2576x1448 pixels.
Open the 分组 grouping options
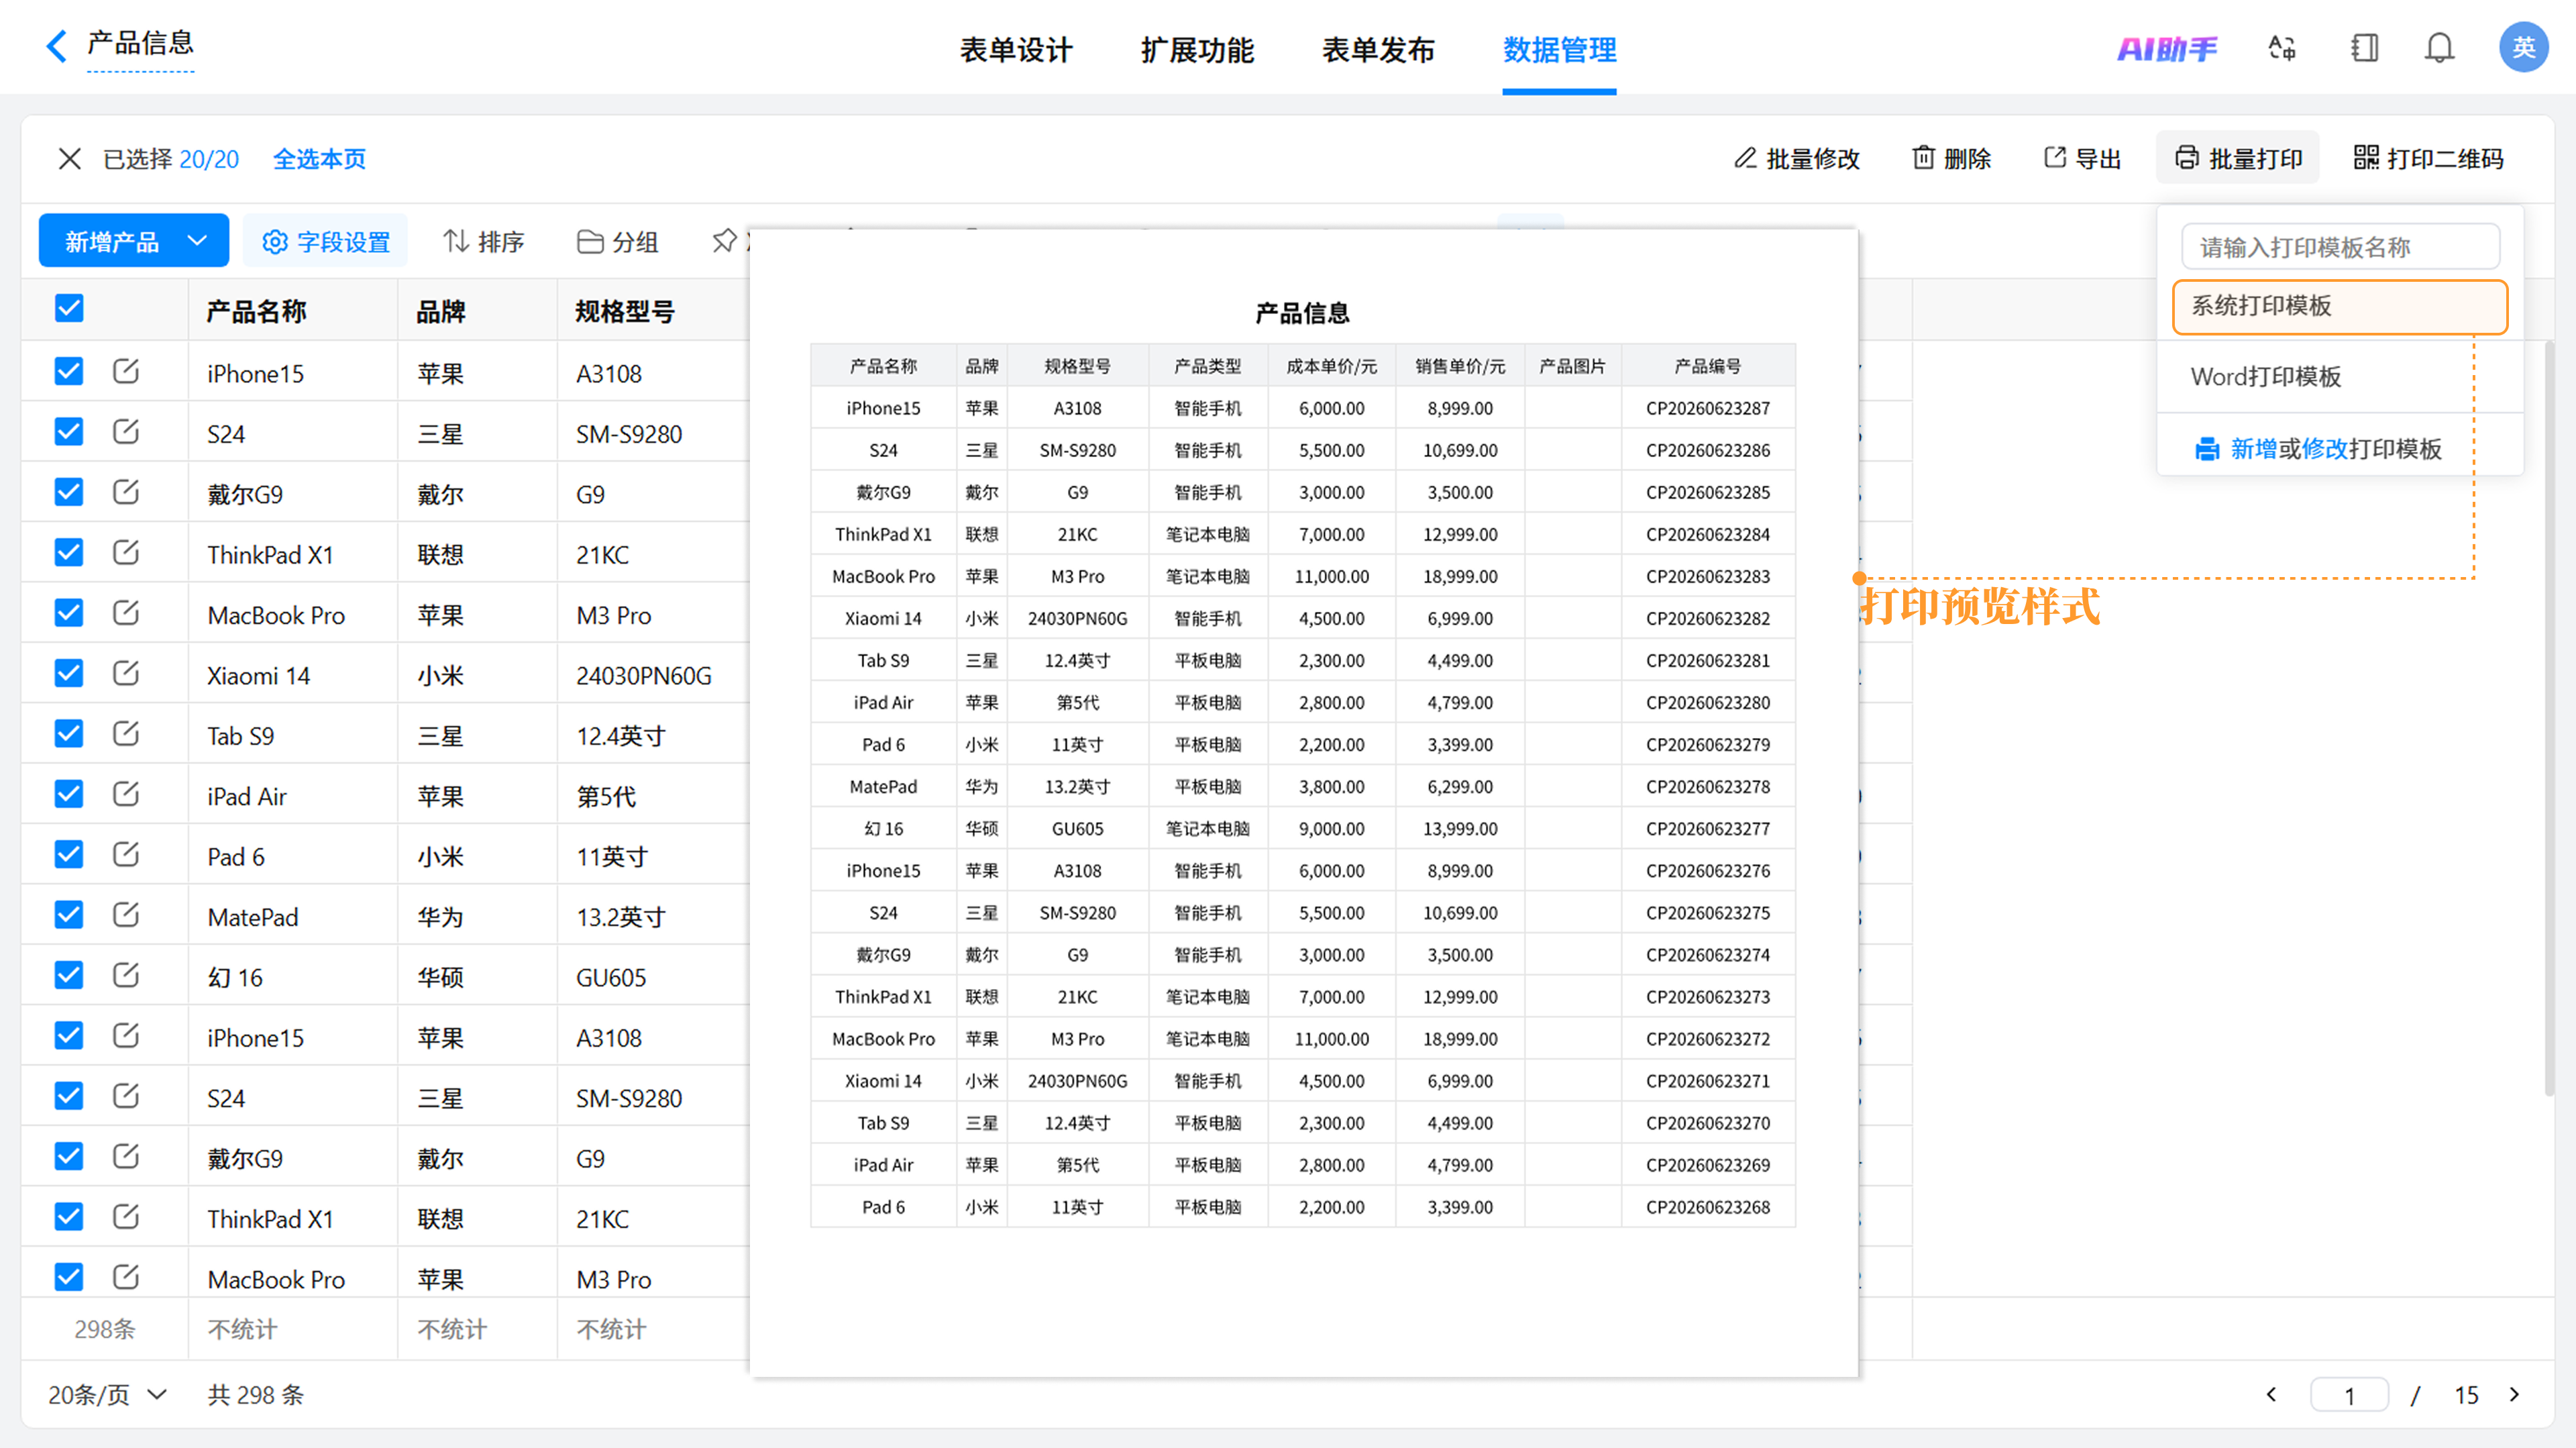tap(617, 241)
